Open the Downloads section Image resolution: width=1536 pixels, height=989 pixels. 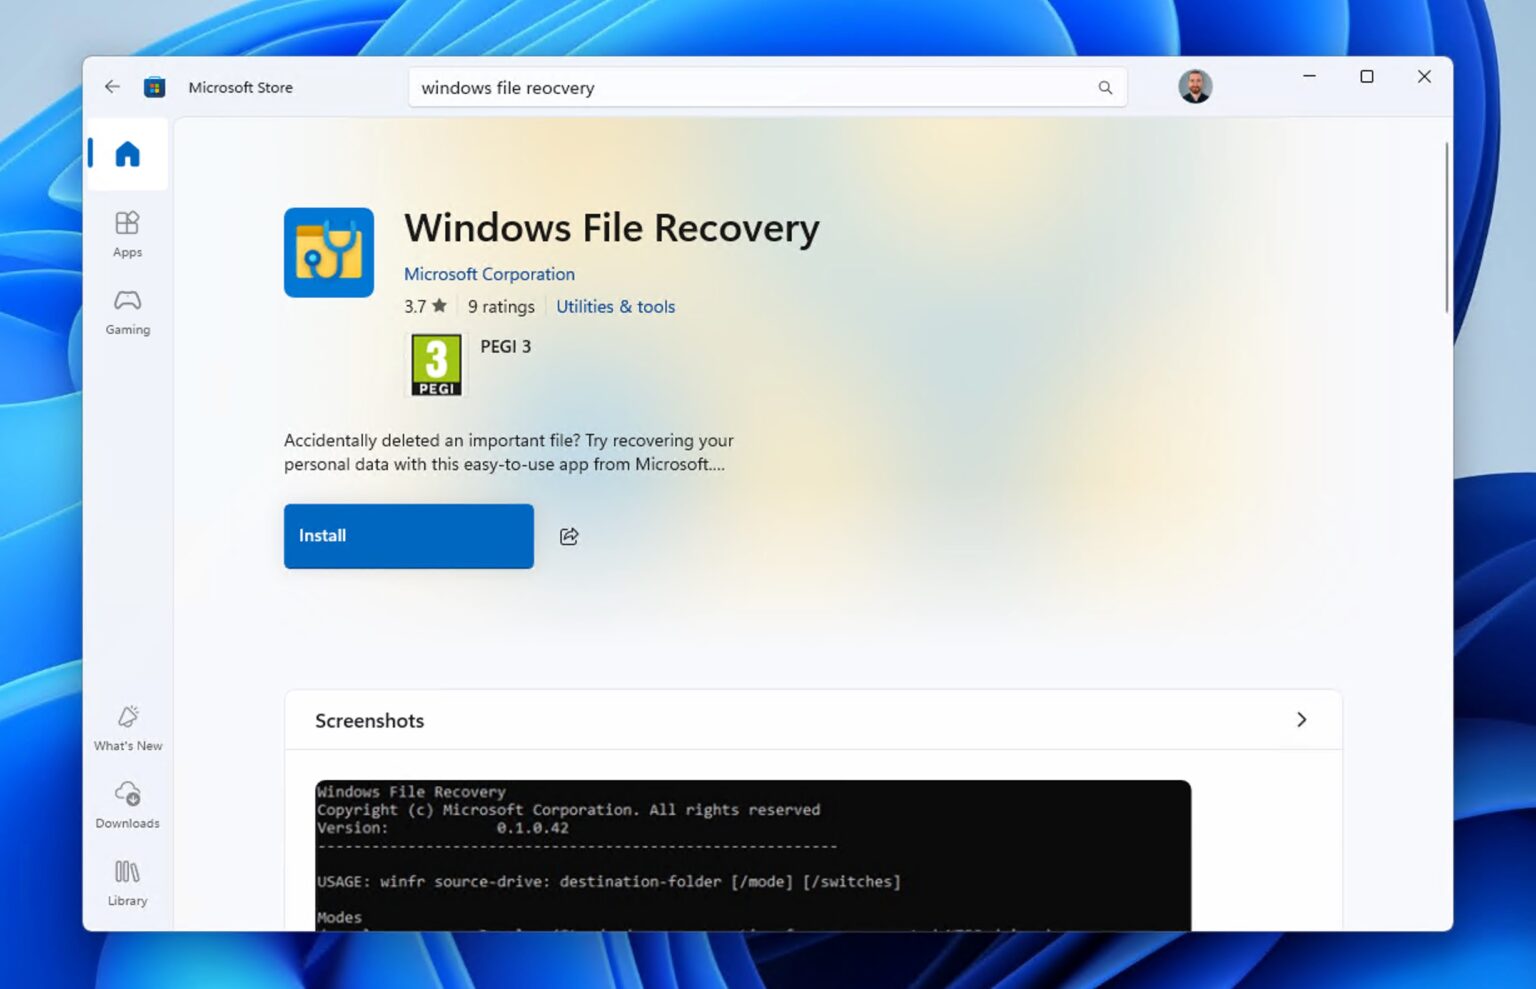pos(127,805)
